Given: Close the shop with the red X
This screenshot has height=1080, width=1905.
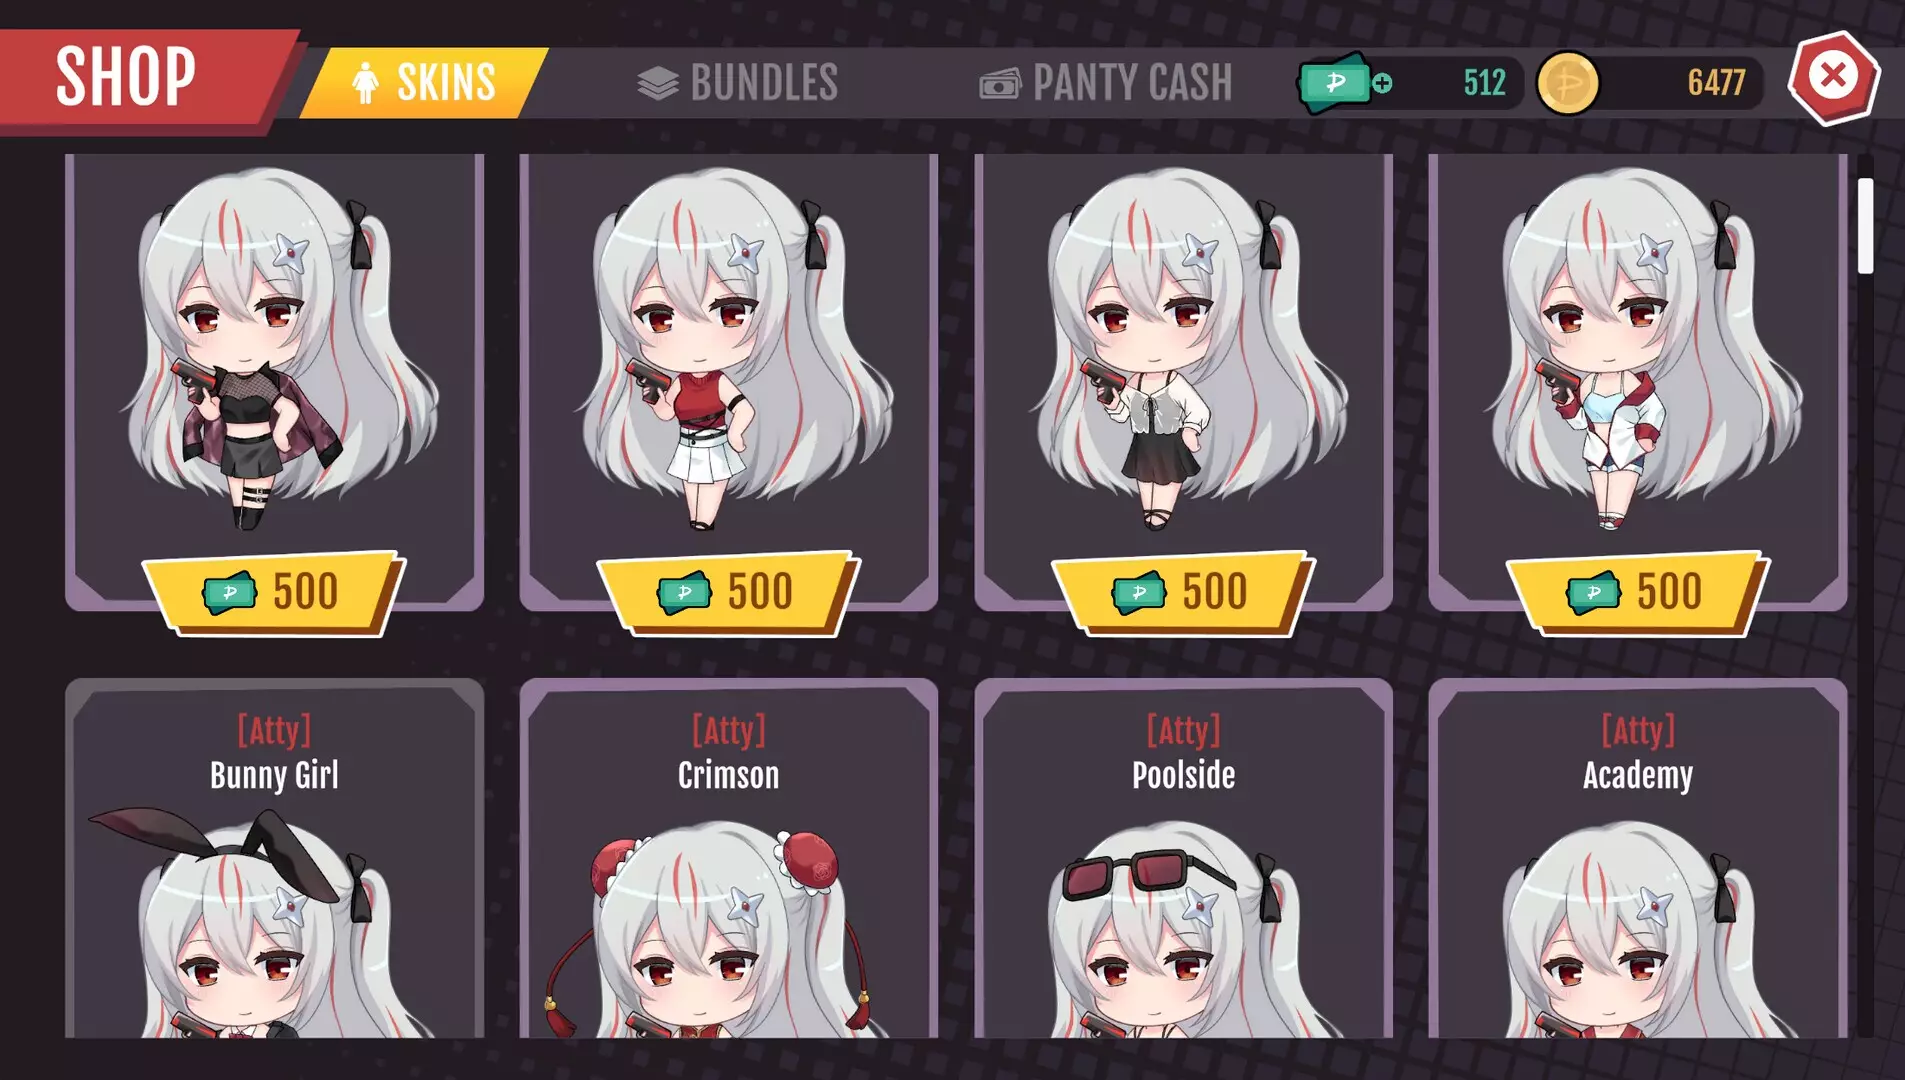Looking at the screenshot, I should [1833, 77].
